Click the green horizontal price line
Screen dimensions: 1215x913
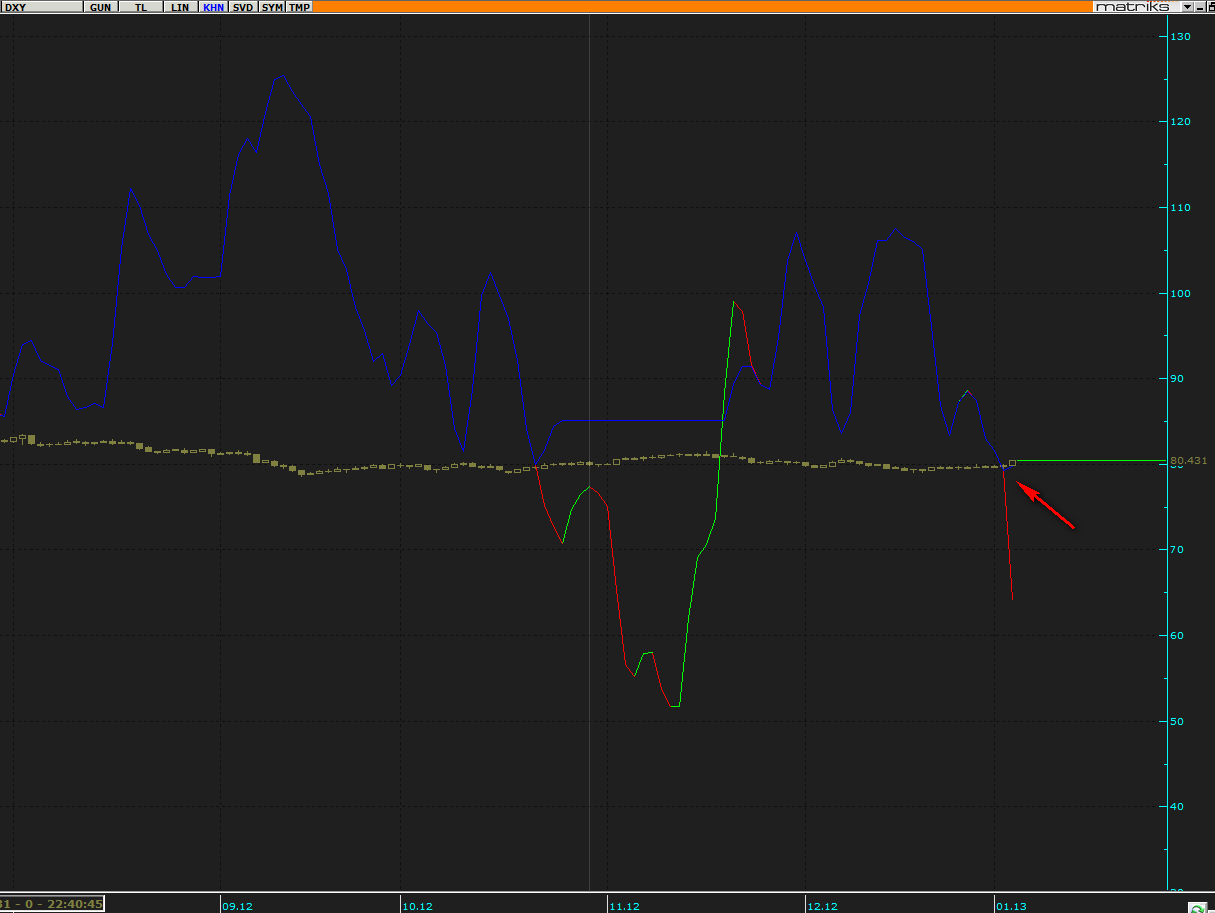pos(1090,461)
